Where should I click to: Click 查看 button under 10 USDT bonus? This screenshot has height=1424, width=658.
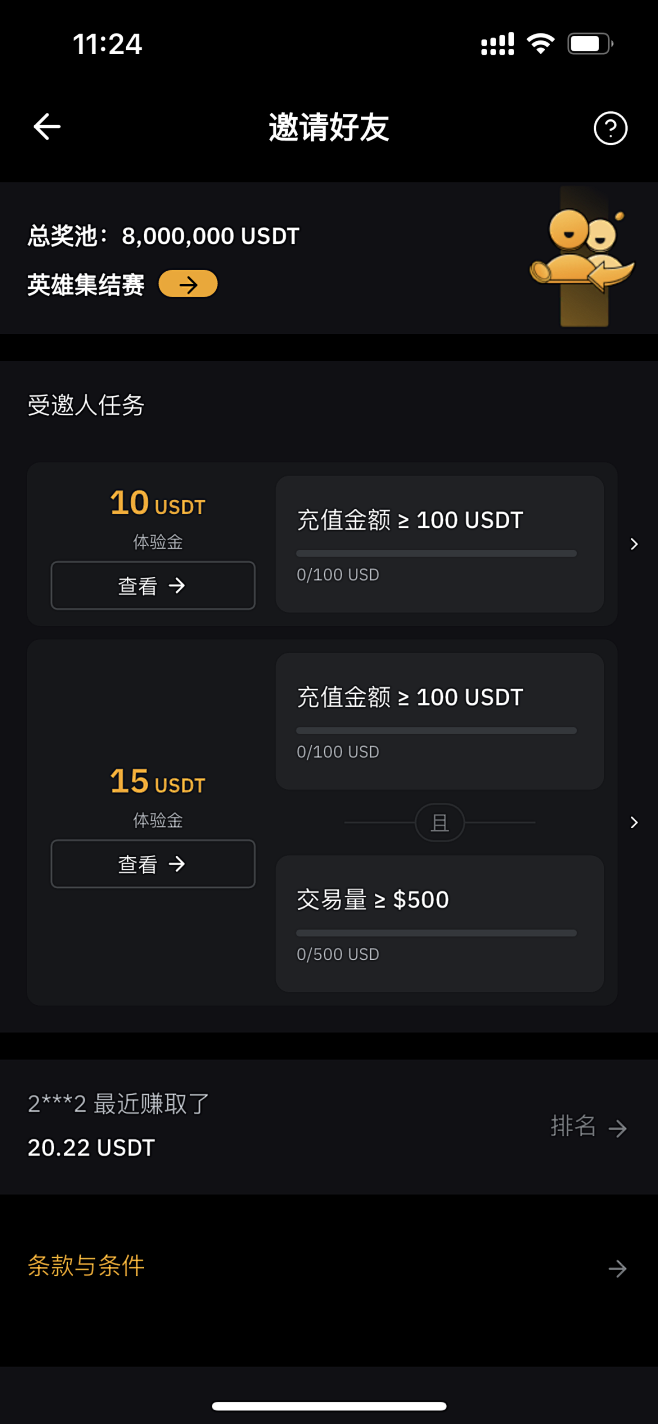(153, 586)
